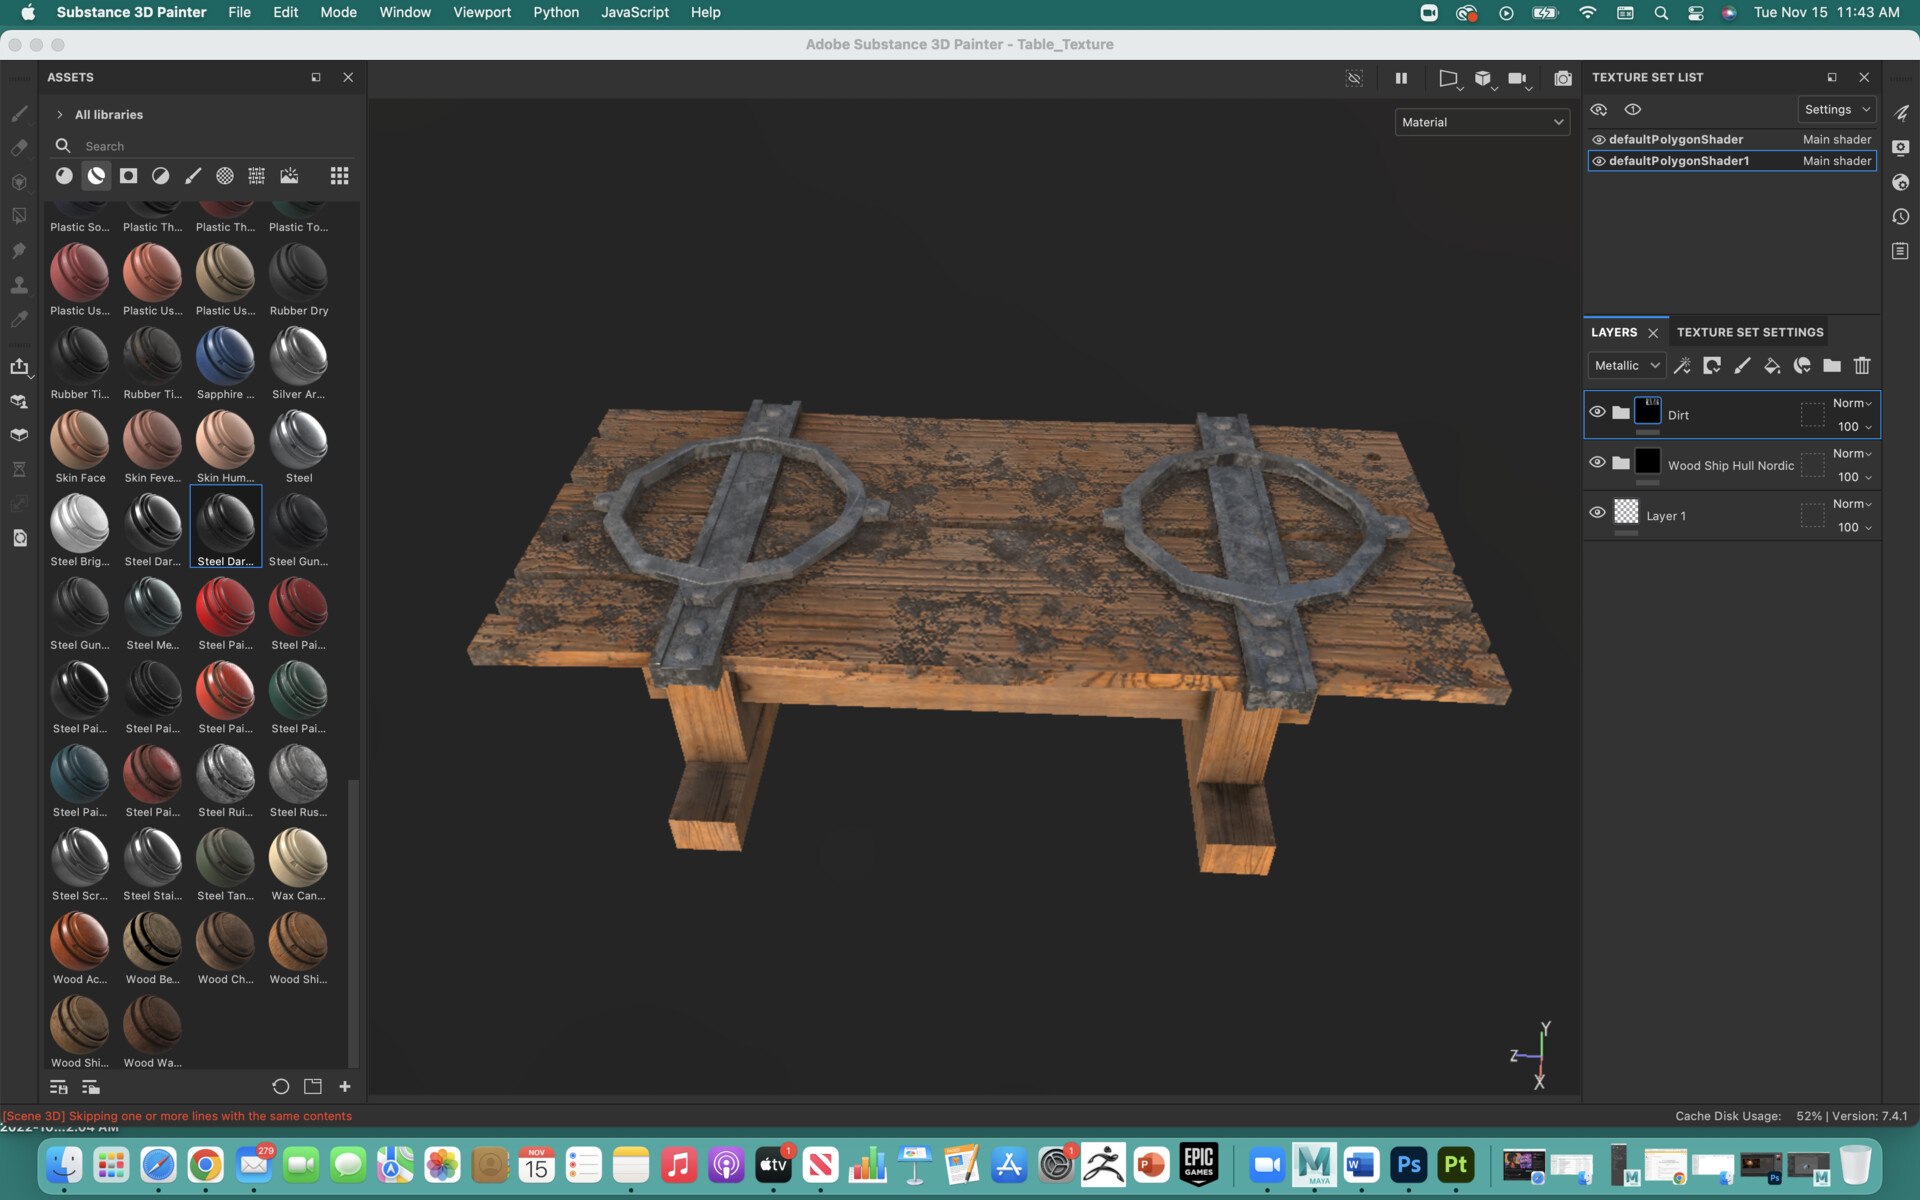
Task: Hide defaultPolygonShader texture set
Action: point(1598,140)
